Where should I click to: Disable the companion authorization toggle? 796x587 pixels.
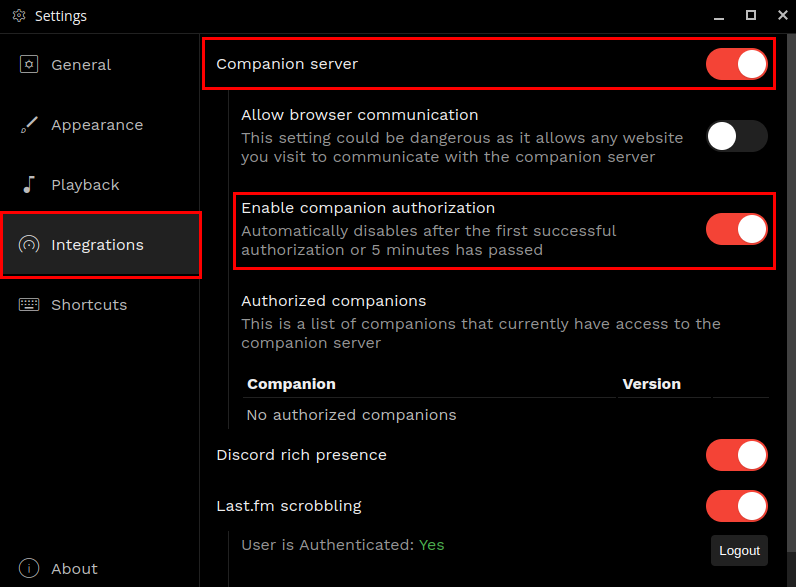click(x=736, y=229)
